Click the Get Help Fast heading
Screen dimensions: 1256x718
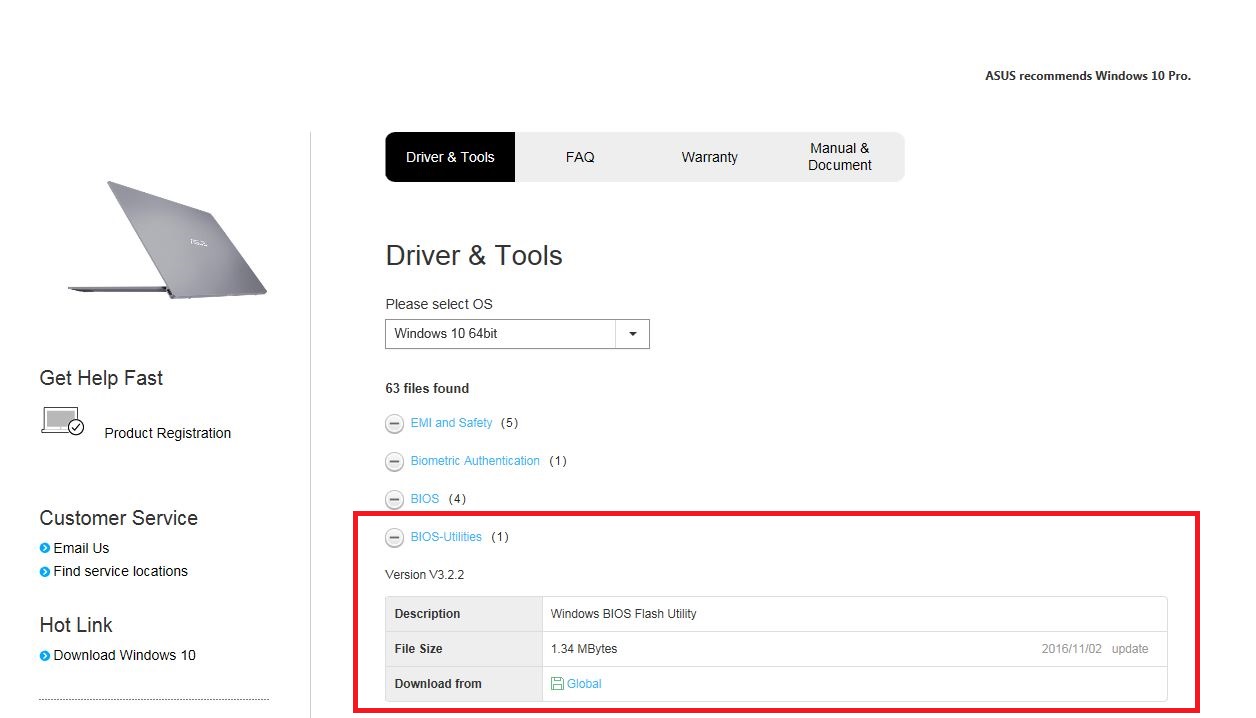coord(101,378)
